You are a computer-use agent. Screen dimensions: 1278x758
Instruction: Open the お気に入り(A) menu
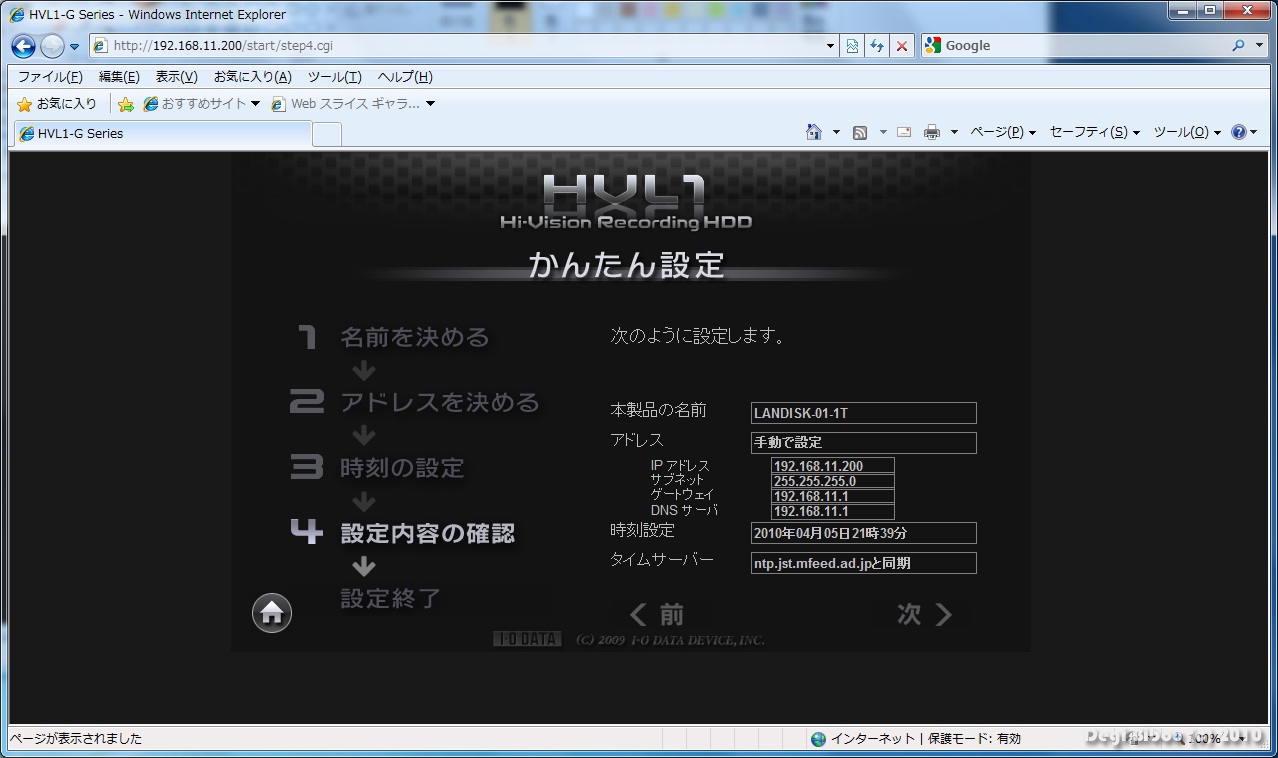(x=252, y=77)
